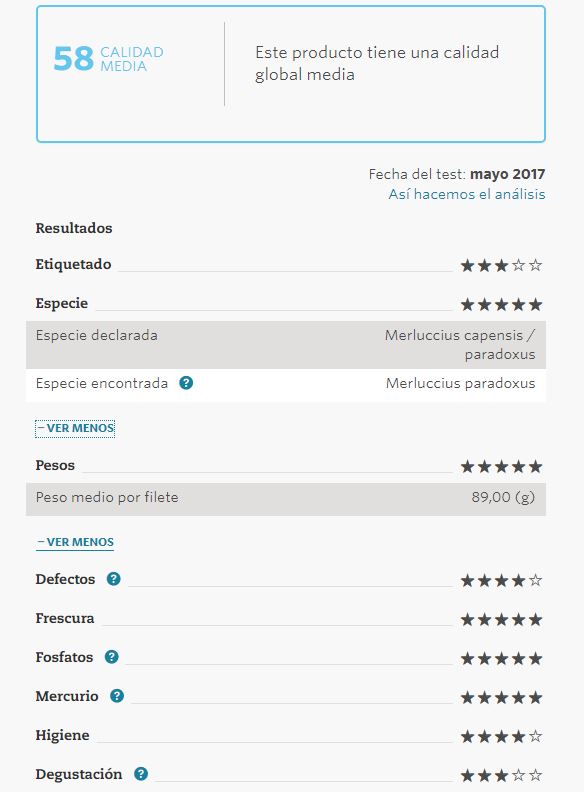
Task: Click the Etiquetado star rating
Action: [501, 265]
